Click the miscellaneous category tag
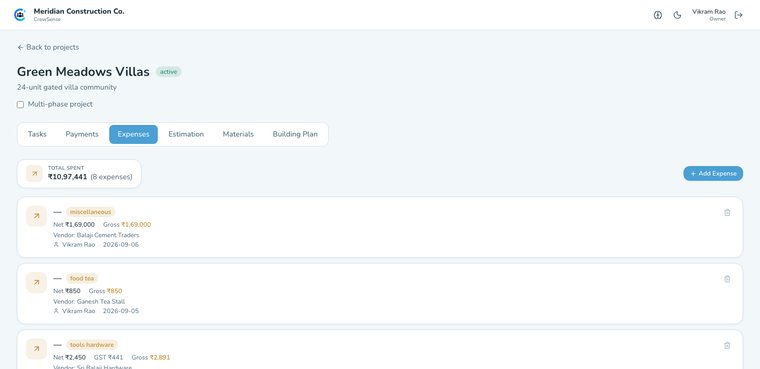 (x=91, y=212)
